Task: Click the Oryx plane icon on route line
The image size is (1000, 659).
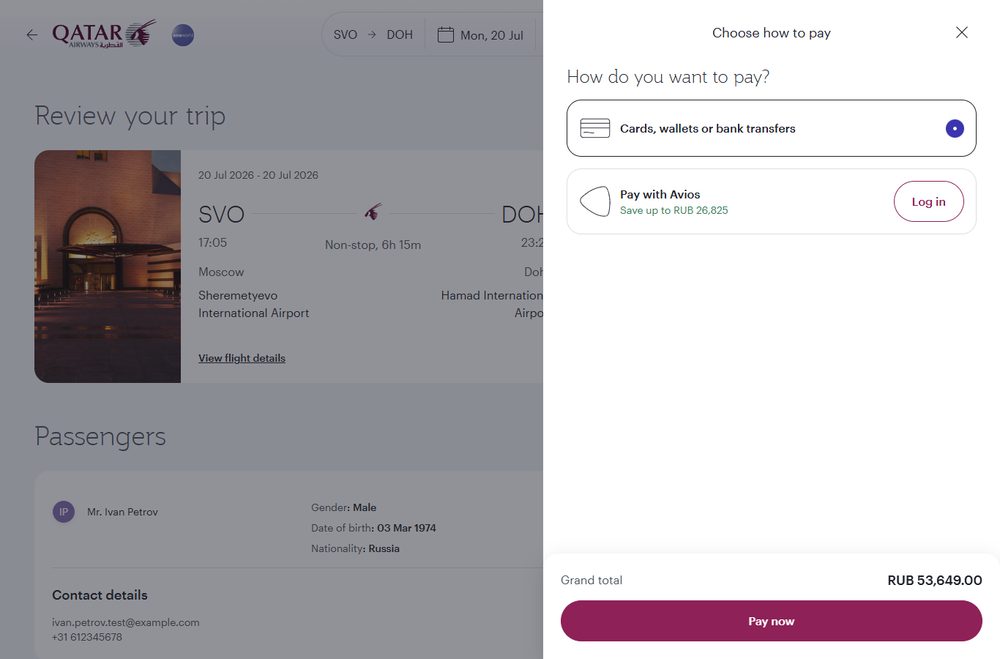Action: click(x=373, y=212)
